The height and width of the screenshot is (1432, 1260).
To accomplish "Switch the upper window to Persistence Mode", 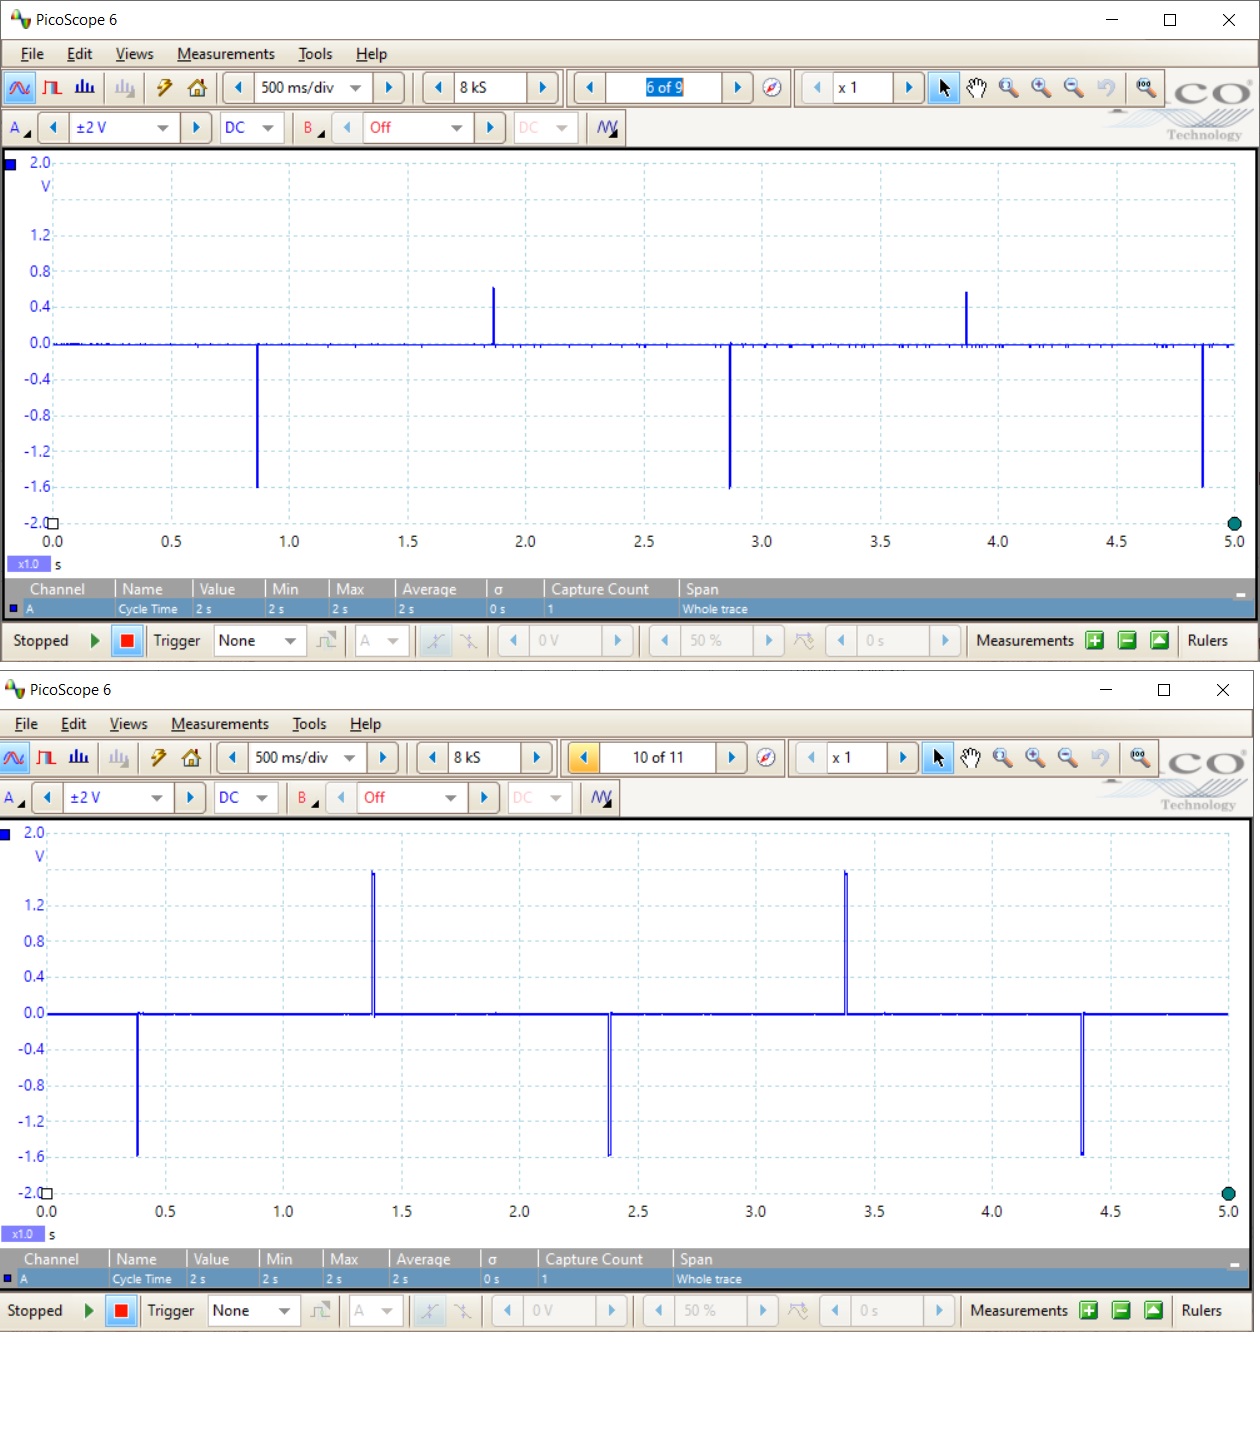I will click(52, 88).
